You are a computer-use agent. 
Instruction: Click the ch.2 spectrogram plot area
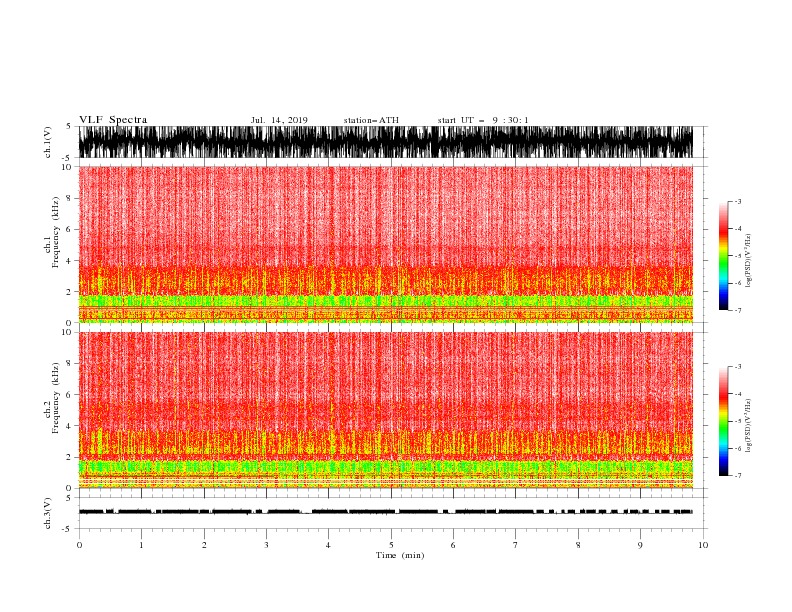(385, 410)
